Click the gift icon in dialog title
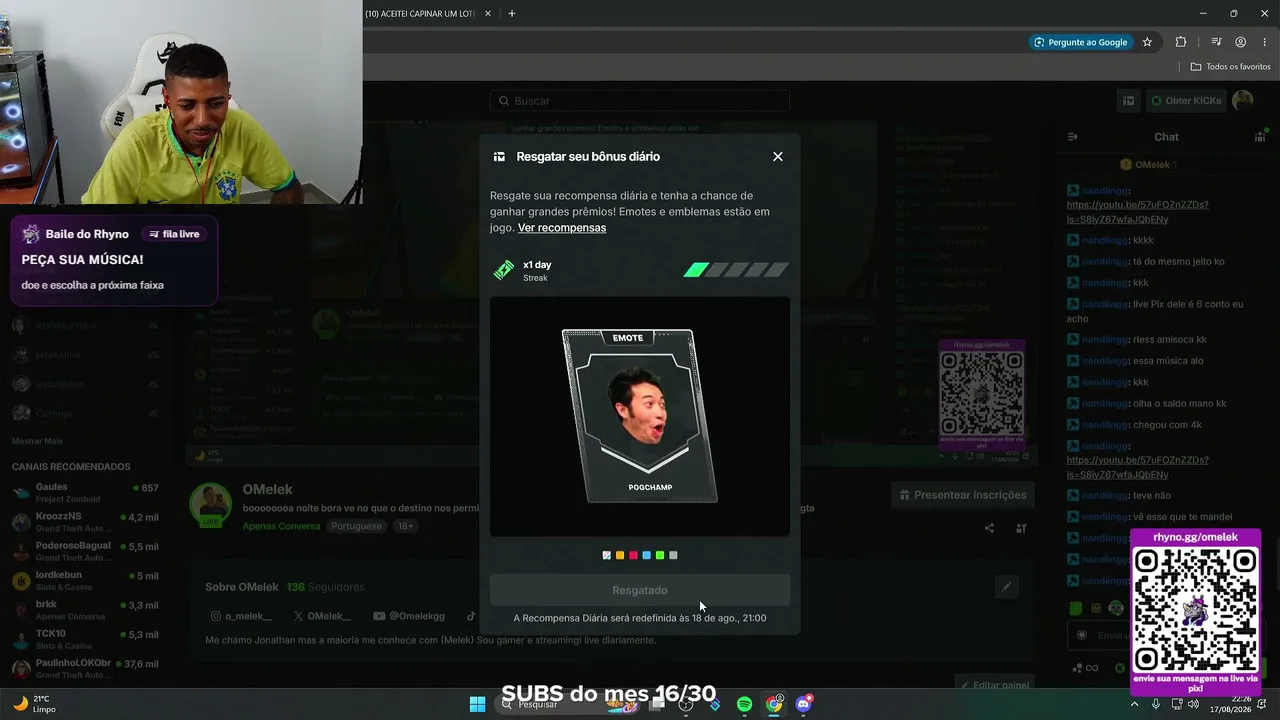Screen dimensions: 1280x720 click(x=499, y=157)
